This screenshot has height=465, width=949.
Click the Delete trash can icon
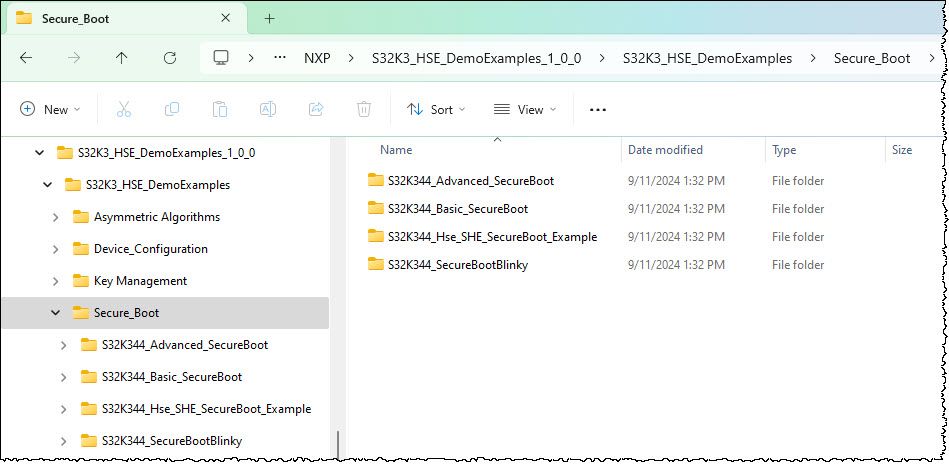[364, 109]
